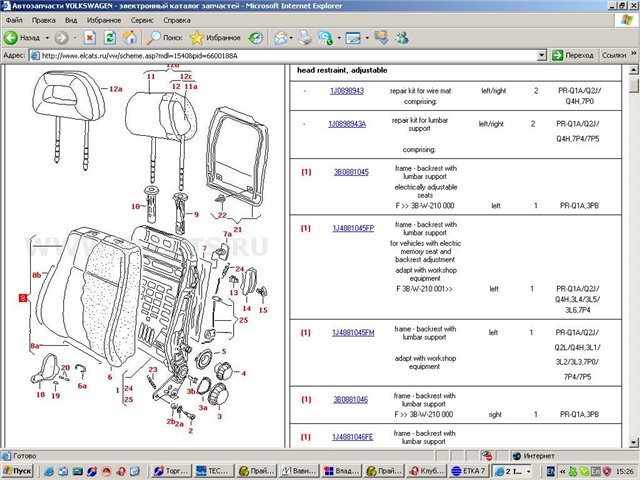Viewport: 640px width, 480px height.
Task: Open part number link 1J0898943A
Action: [347, 124]
